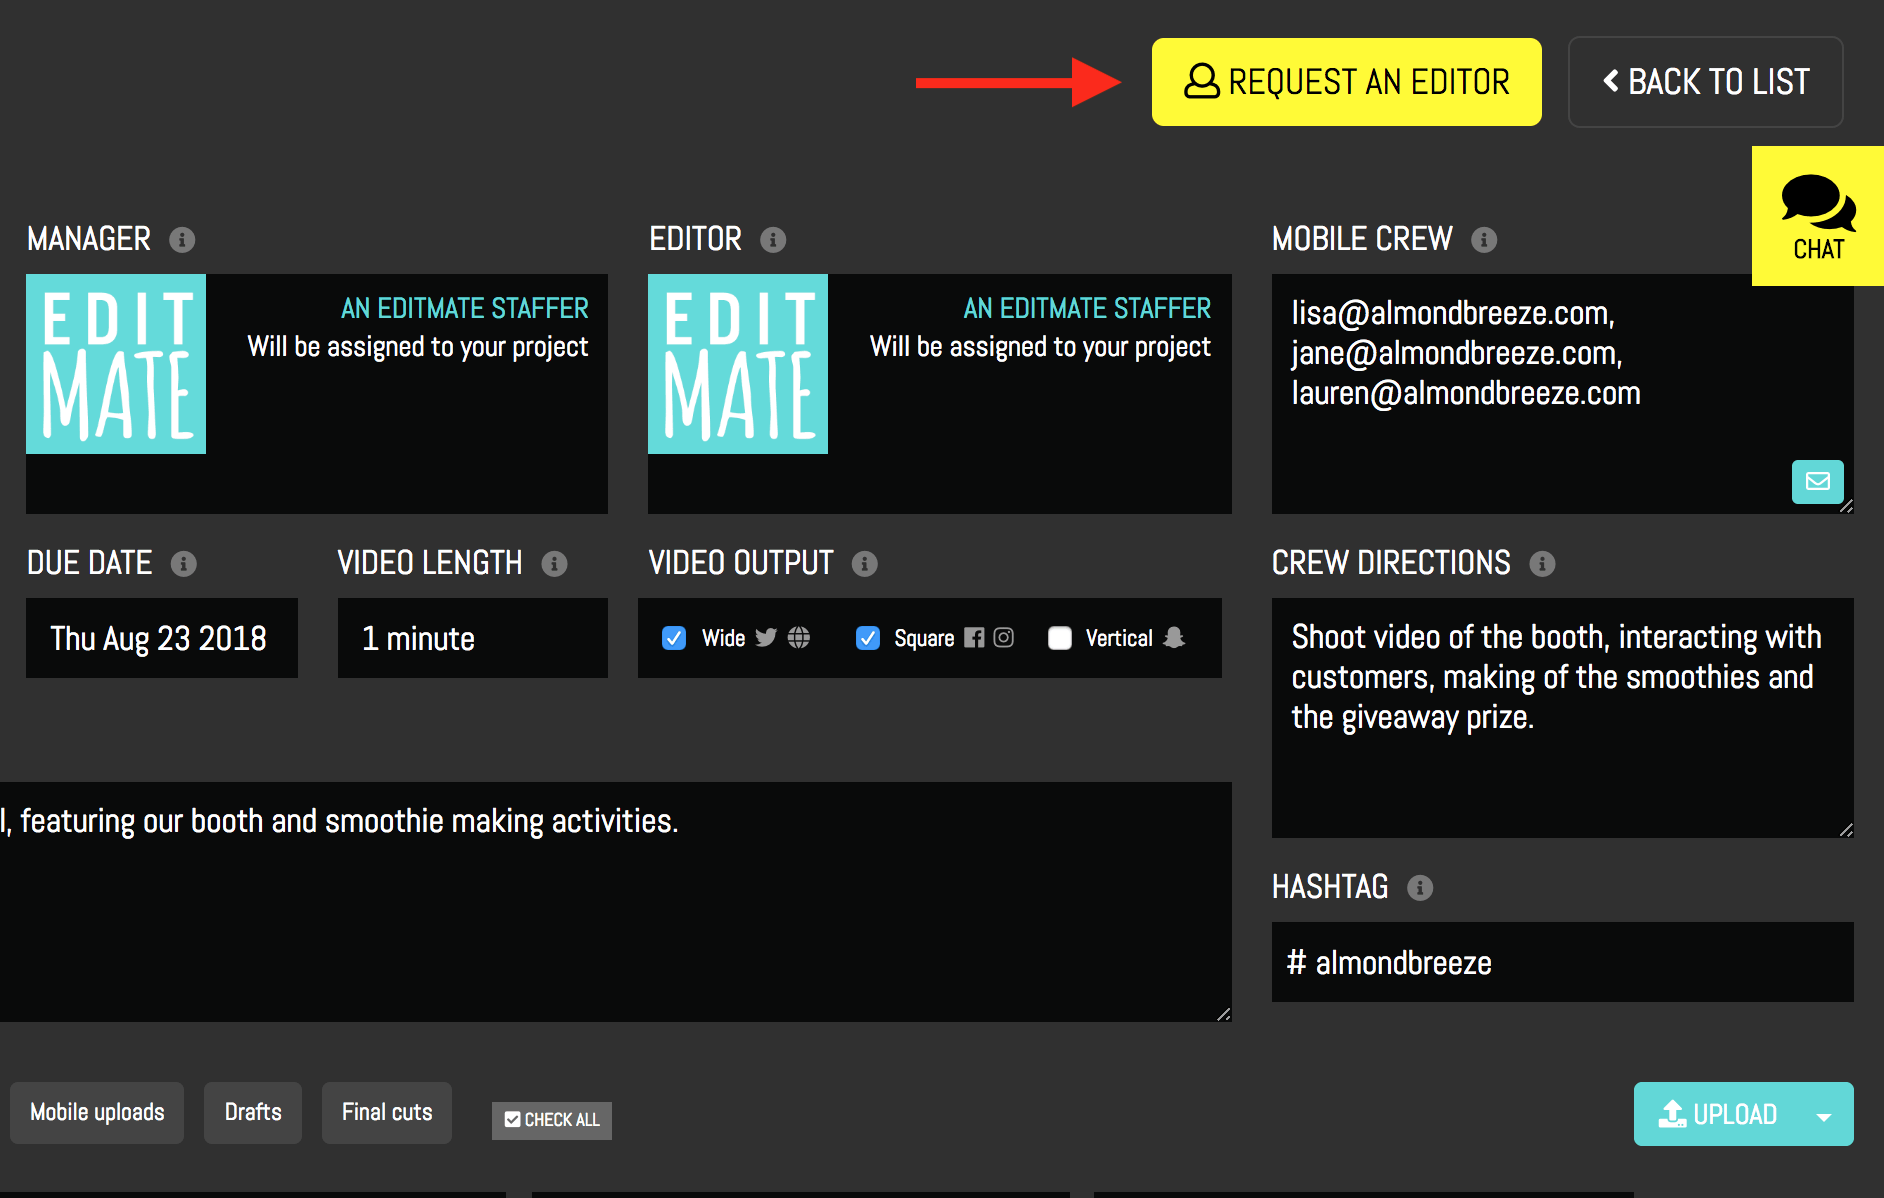Click into the Mobile Crew emails text area
The image size is (1884, 1198).
tap(1562, 394)
